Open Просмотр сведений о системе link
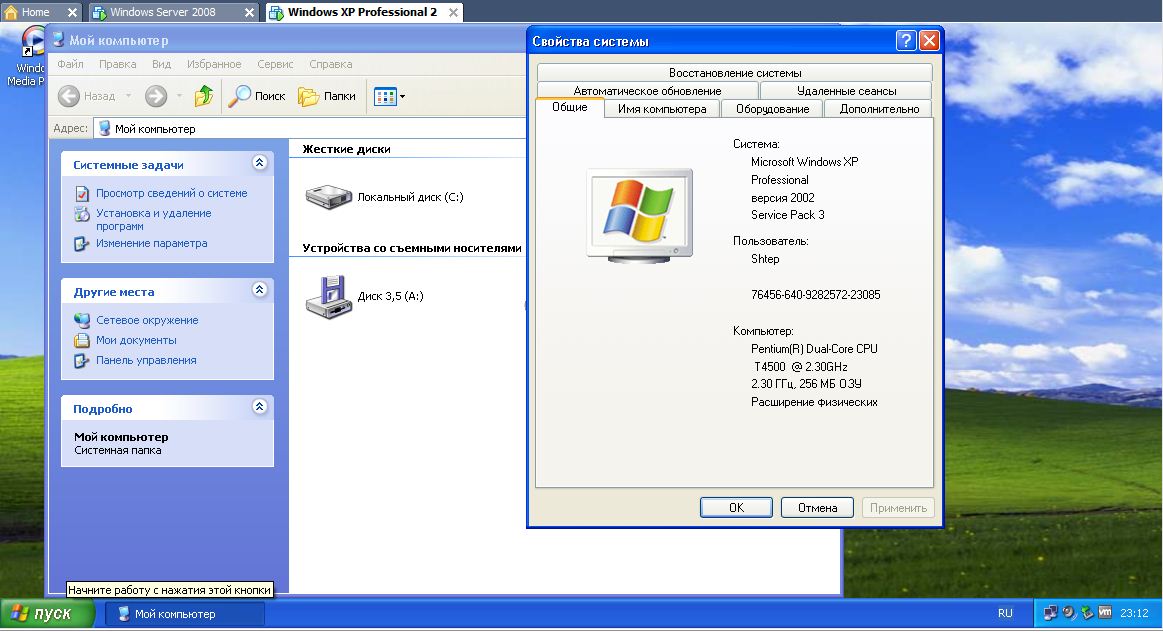 click(171, 193)
